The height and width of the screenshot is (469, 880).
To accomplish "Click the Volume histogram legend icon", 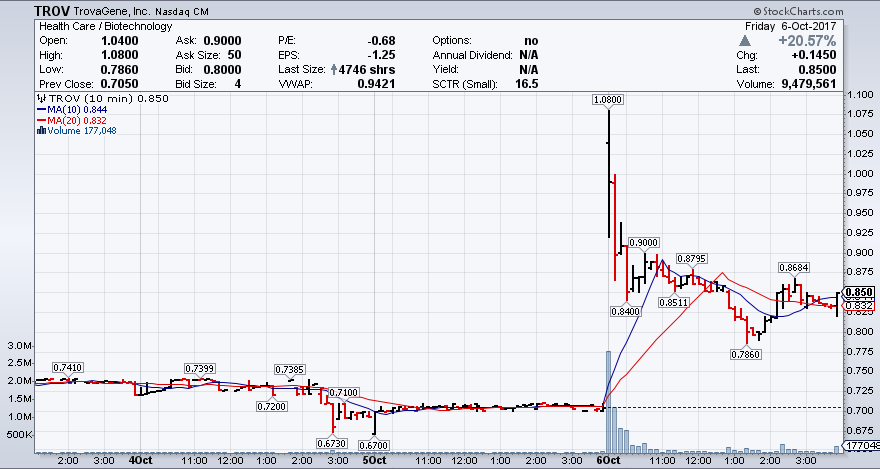I will pyautogui.click(x=39, y=130).
